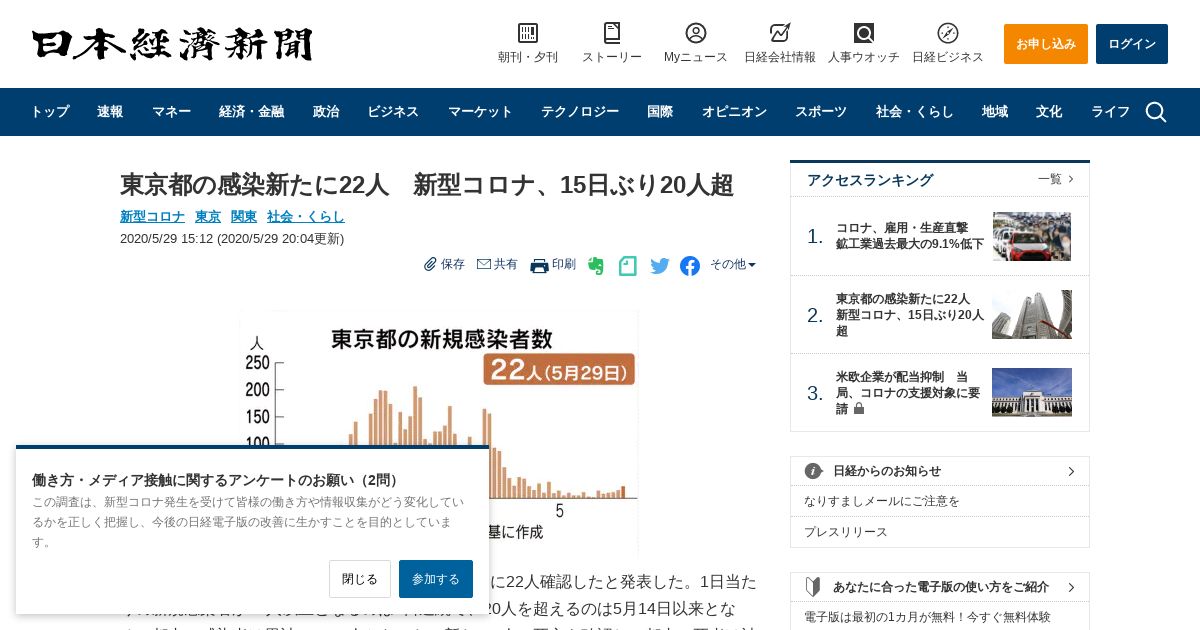Image resolution: width=1200 pixels, height=630 pixels.
Task: Open 経済・金融 navigation item
Action: pyautogui.click(x=251, y=112)
